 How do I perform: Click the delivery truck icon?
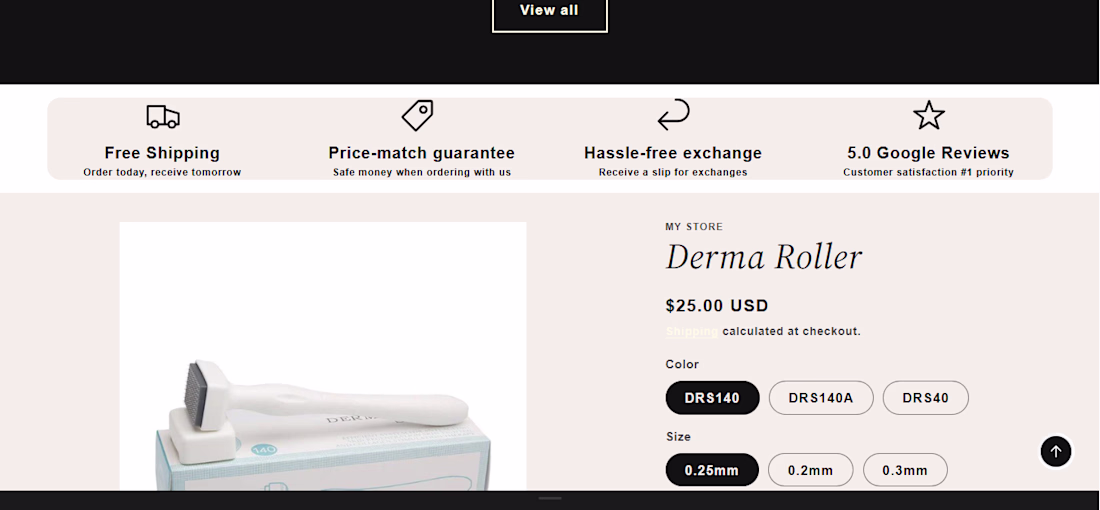162,116
